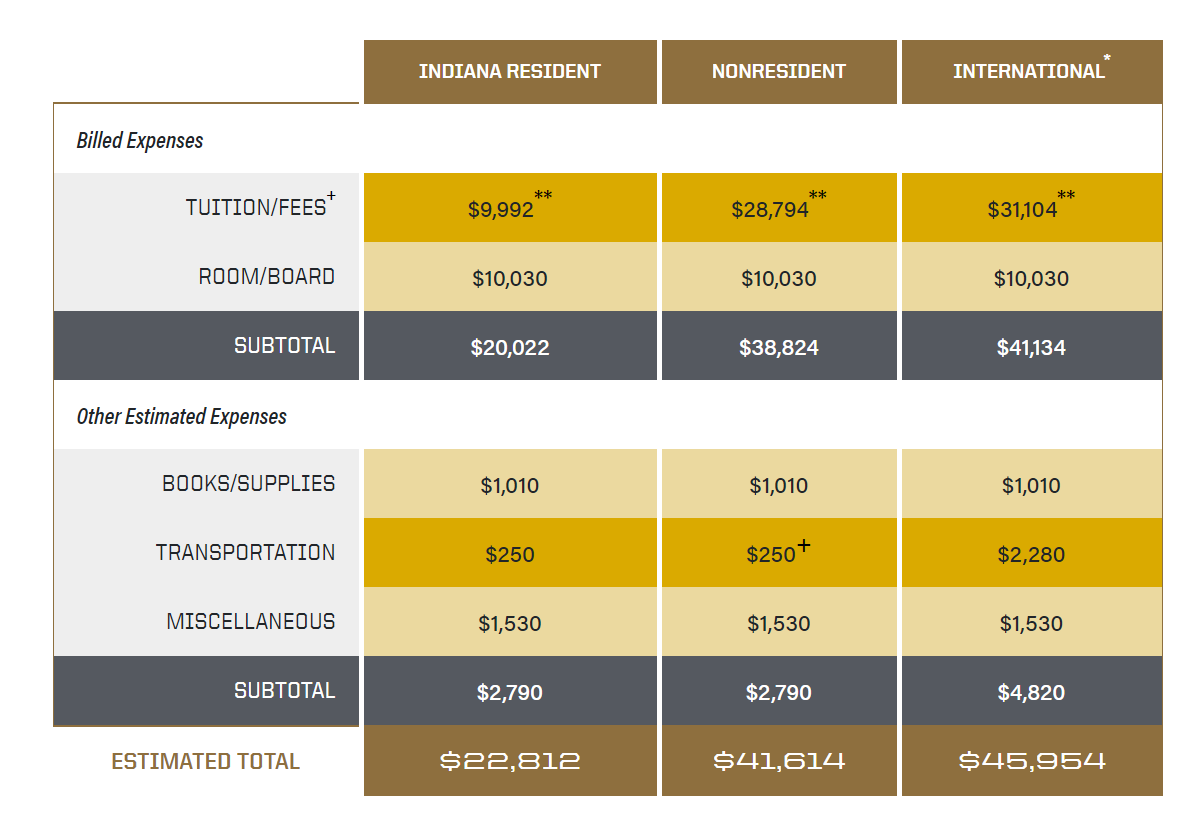
Task: Click the Indiana Resident column header
Action: tap(510, 71)
